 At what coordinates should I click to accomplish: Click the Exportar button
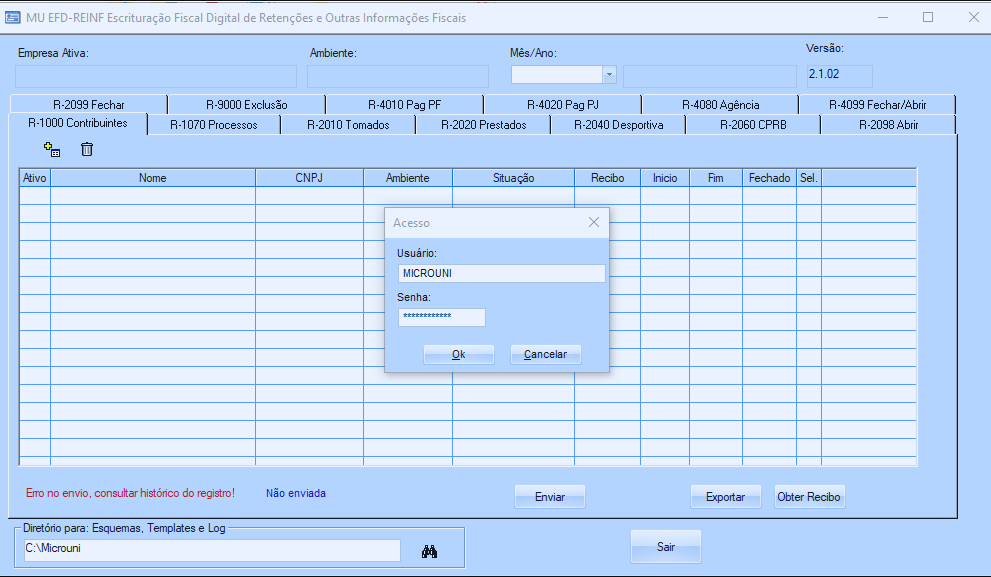pos(725,497)
